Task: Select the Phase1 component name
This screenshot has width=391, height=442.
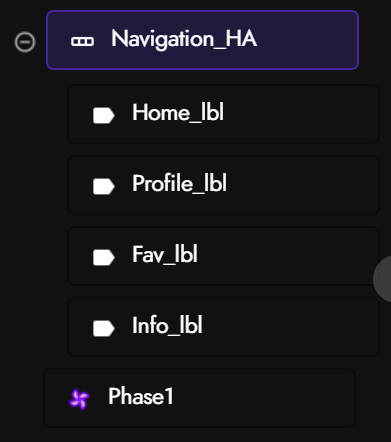Action: coord(141,396)
